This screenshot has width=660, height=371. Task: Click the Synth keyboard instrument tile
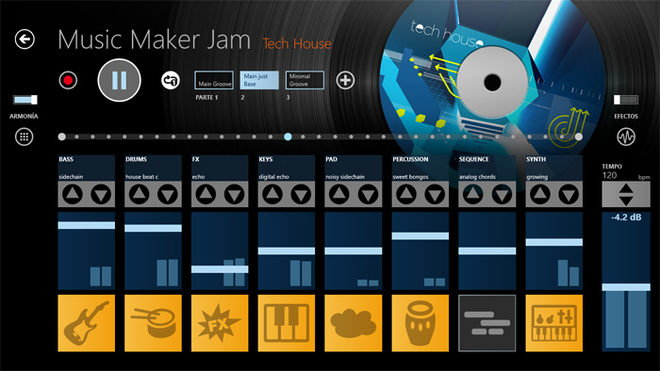[x=554, y=323]
